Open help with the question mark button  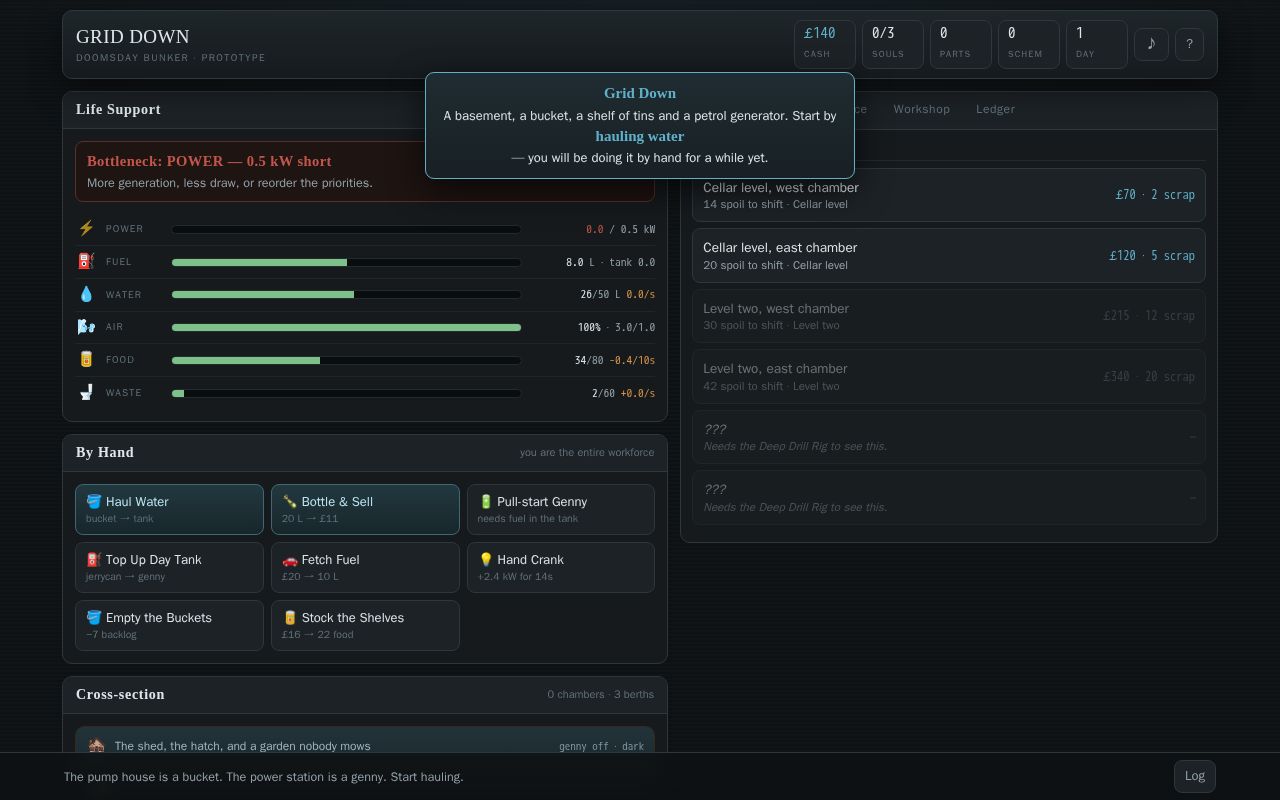pos(1189,44)
